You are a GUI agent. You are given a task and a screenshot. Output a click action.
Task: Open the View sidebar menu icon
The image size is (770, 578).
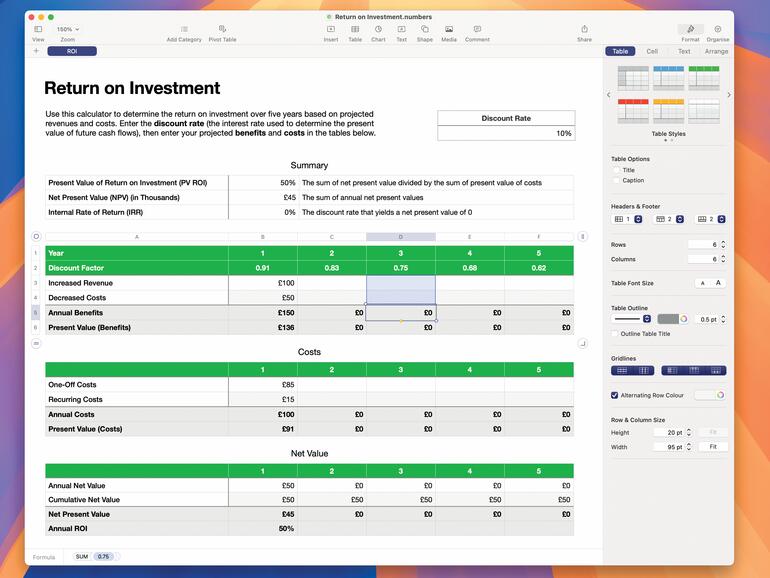coord(38,29)
